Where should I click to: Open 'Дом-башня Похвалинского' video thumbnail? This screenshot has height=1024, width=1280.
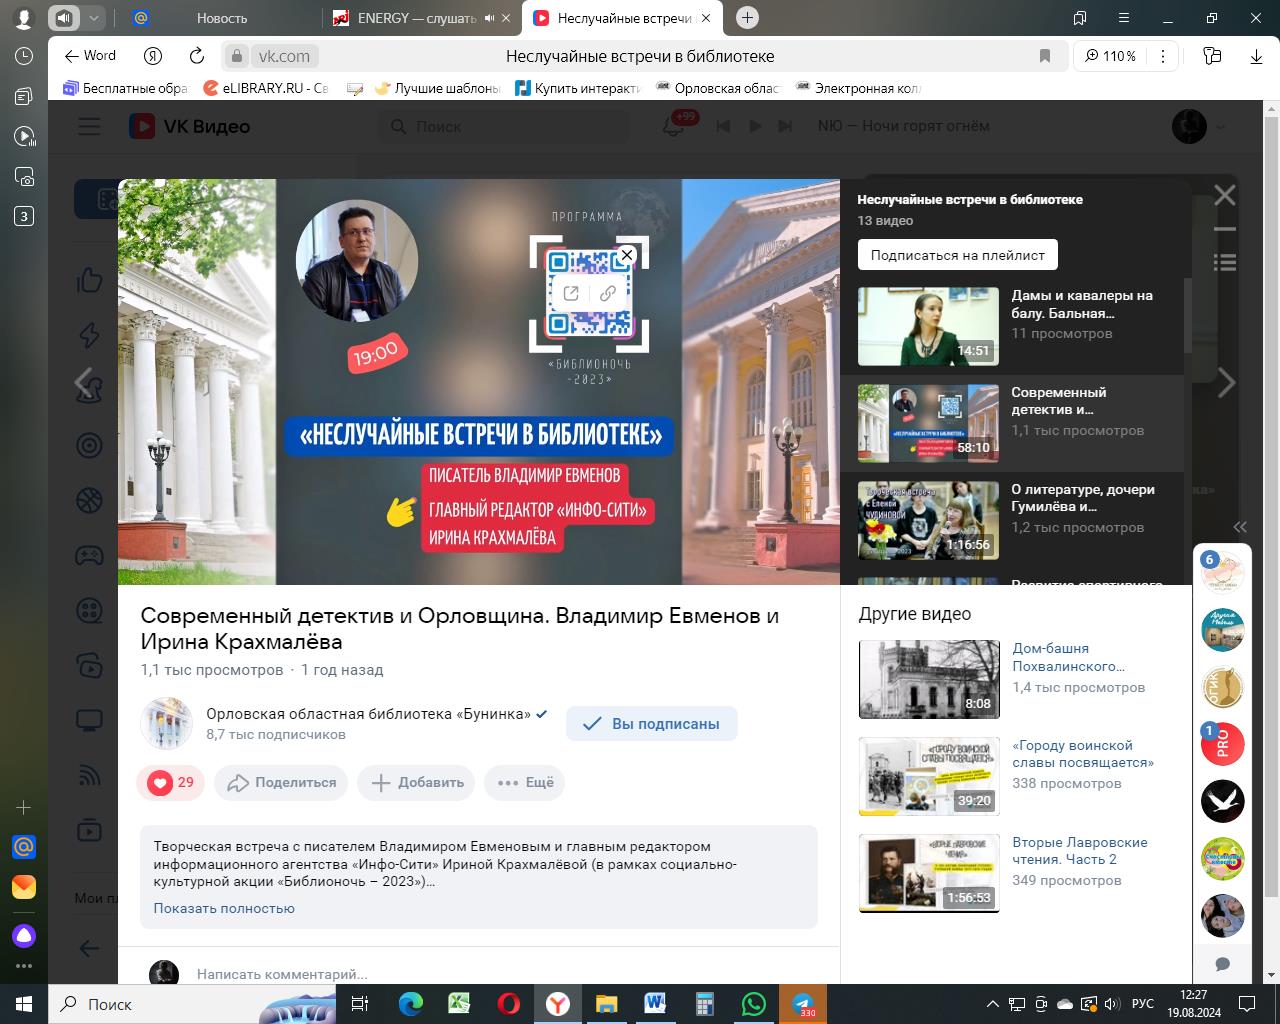point(929,679)
